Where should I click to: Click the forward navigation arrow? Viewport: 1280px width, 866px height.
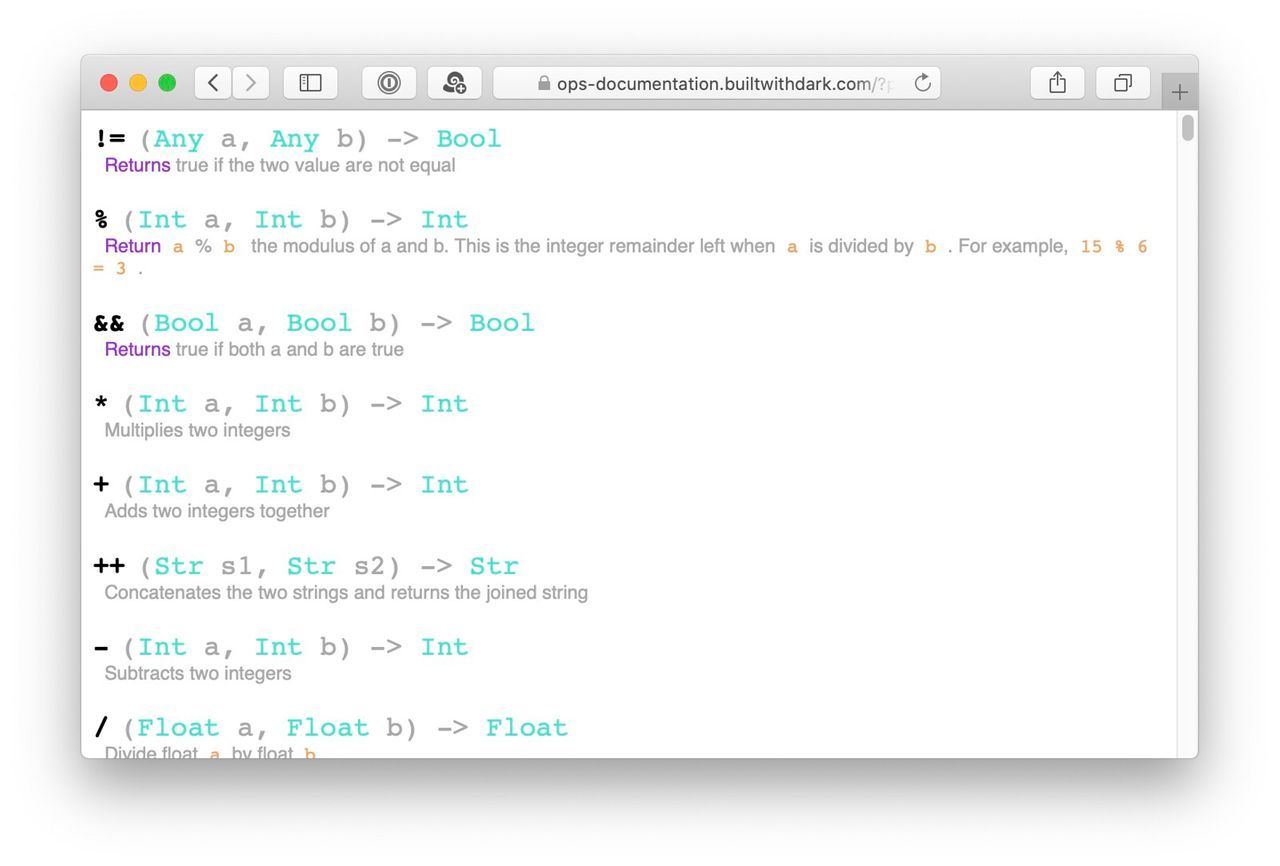click(250, 83)
